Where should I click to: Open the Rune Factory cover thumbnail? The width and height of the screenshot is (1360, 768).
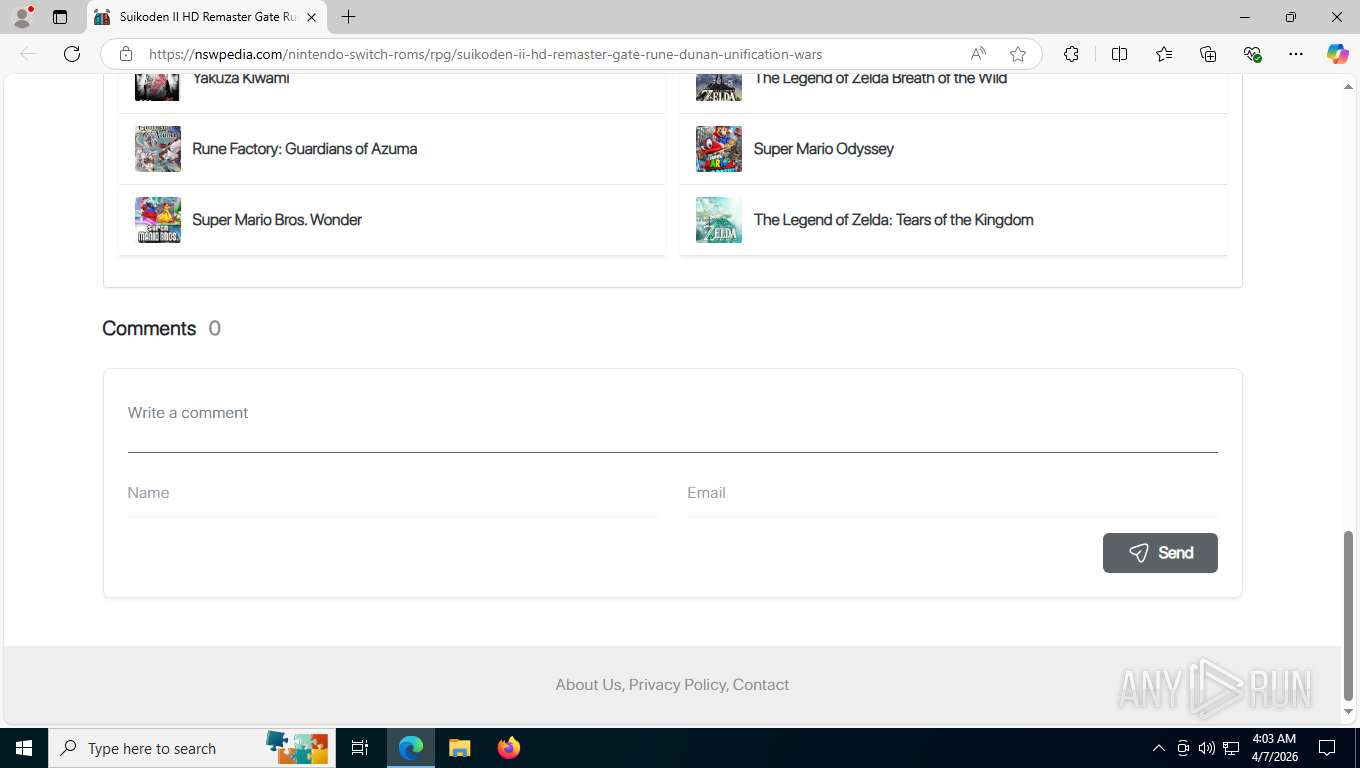(x=158, y=149)
